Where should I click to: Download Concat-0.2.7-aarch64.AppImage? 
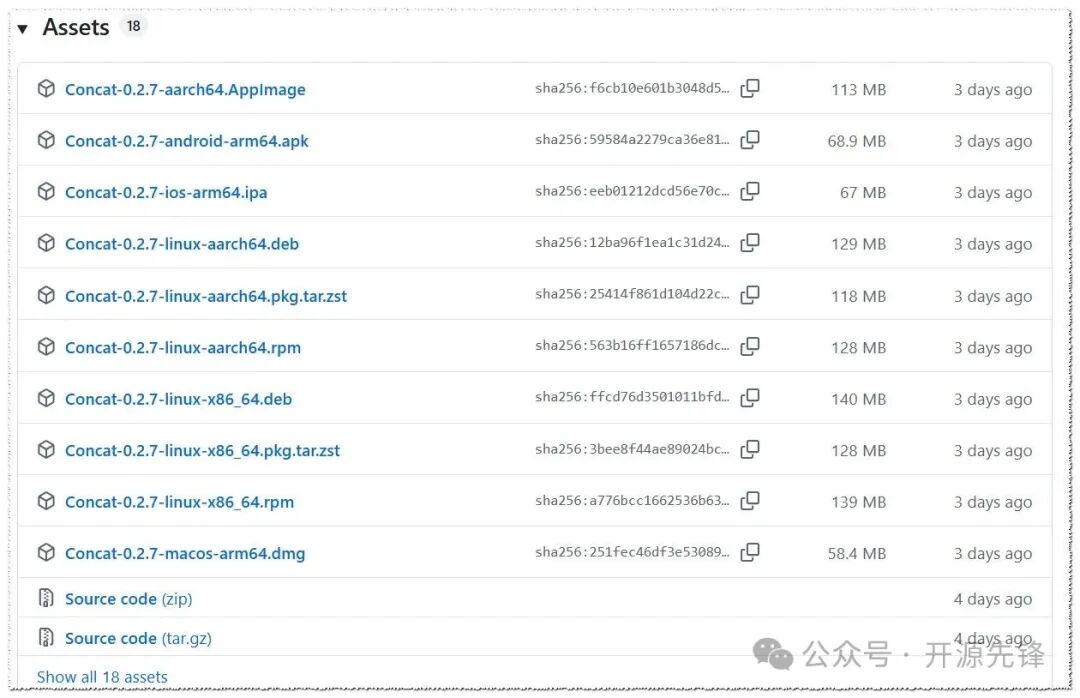[x=185, y=90]
